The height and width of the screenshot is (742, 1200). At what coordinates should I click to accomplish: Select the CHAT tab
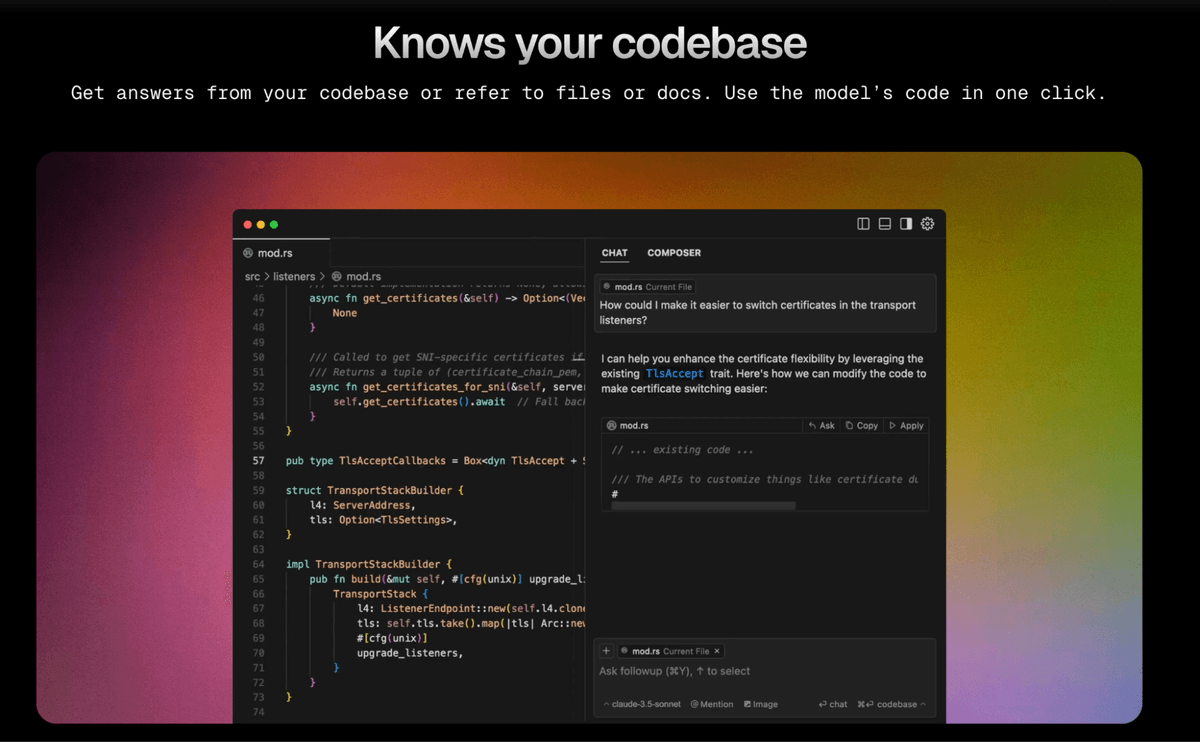click(x=614, y=252)
